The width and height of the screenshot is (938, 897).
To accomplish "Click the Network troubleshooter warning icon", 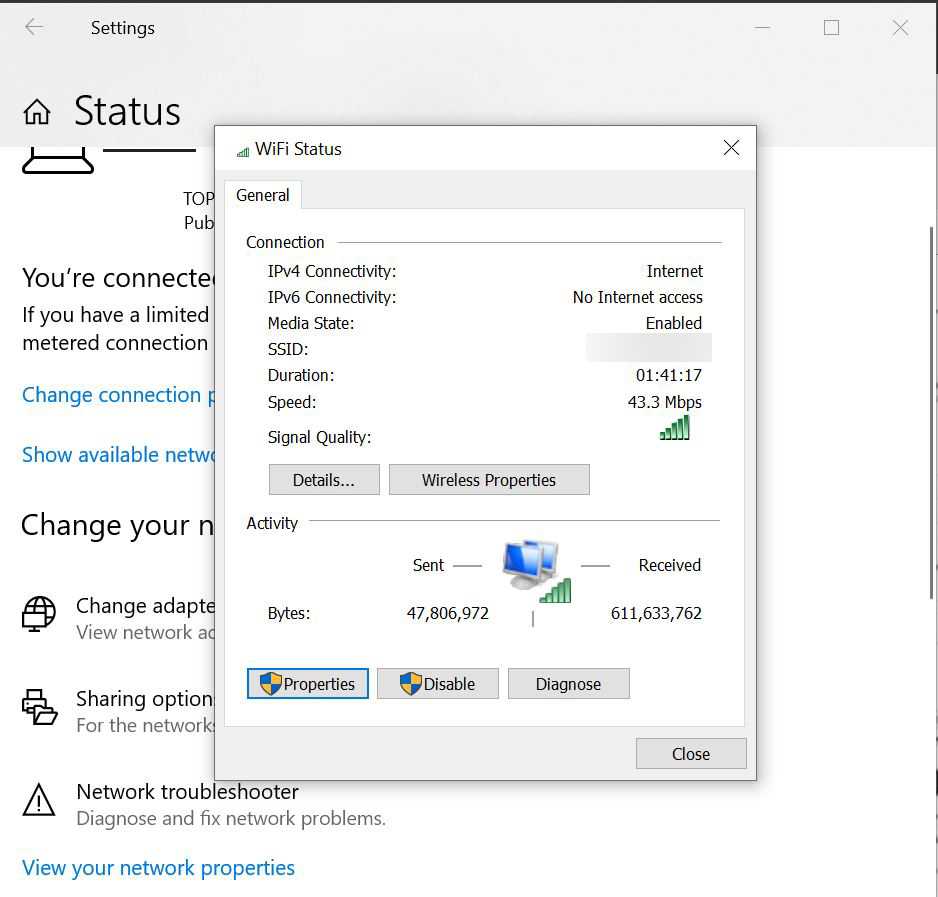I will [39, 800].
